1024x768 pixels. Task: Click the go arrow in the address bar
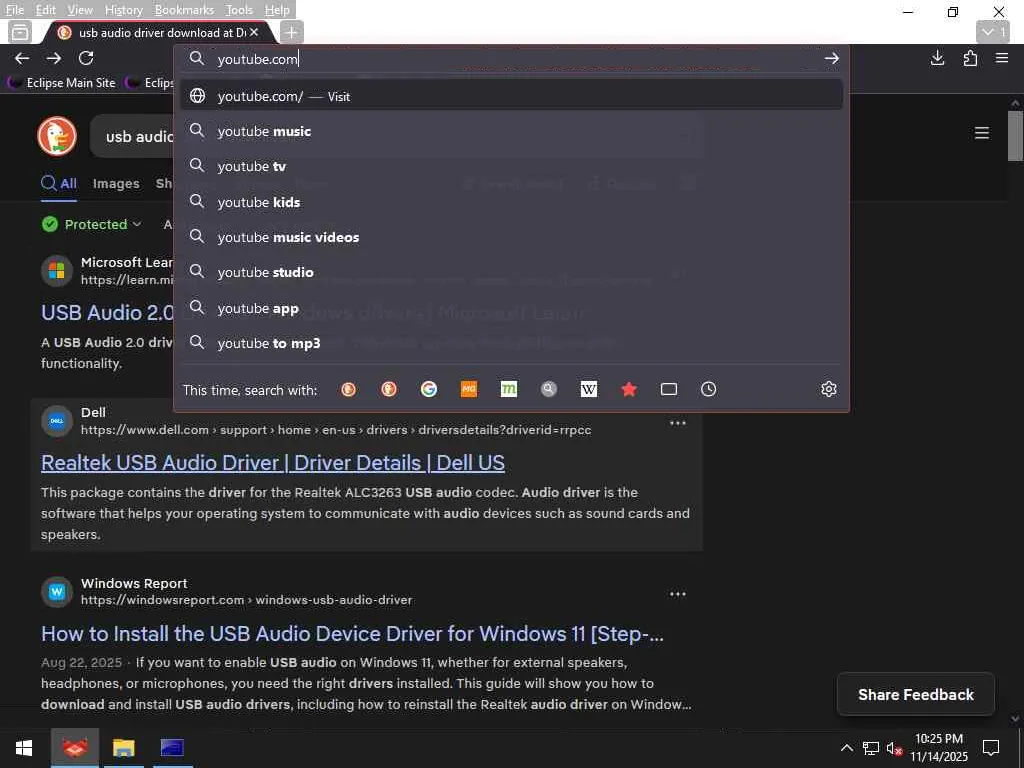831,58
